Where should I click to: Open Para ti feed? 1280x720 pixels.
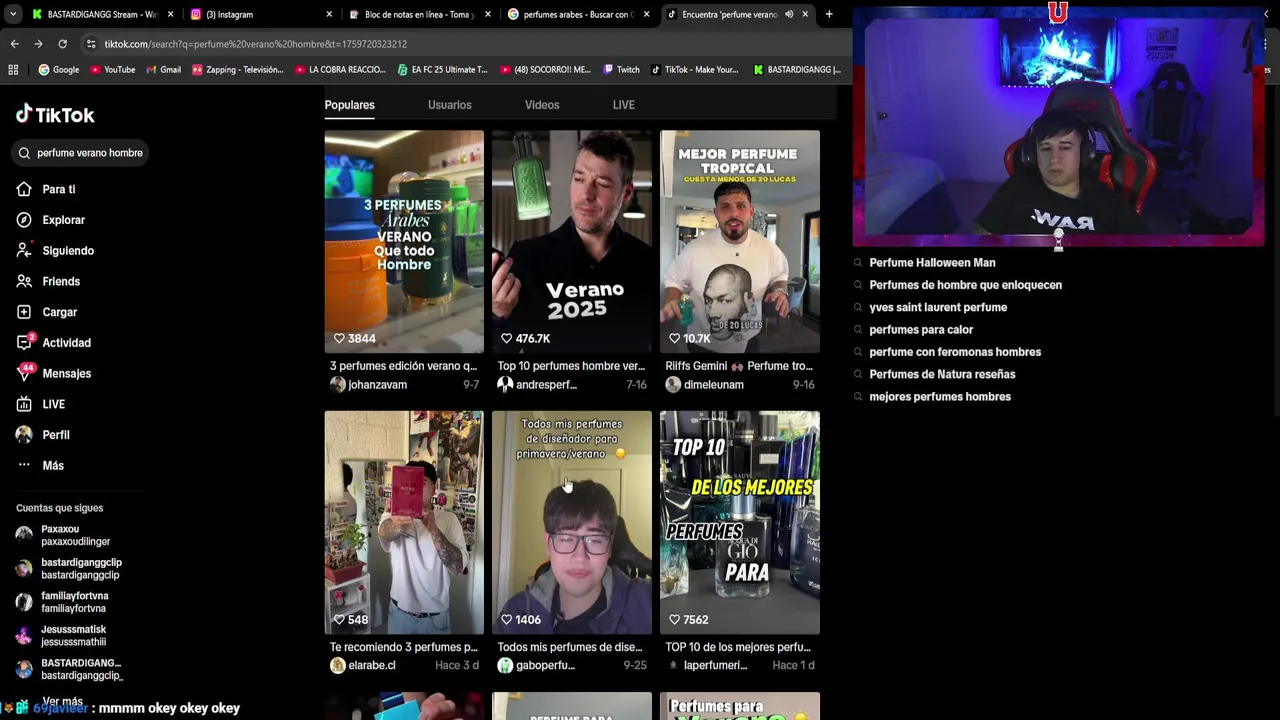point(46,189)
